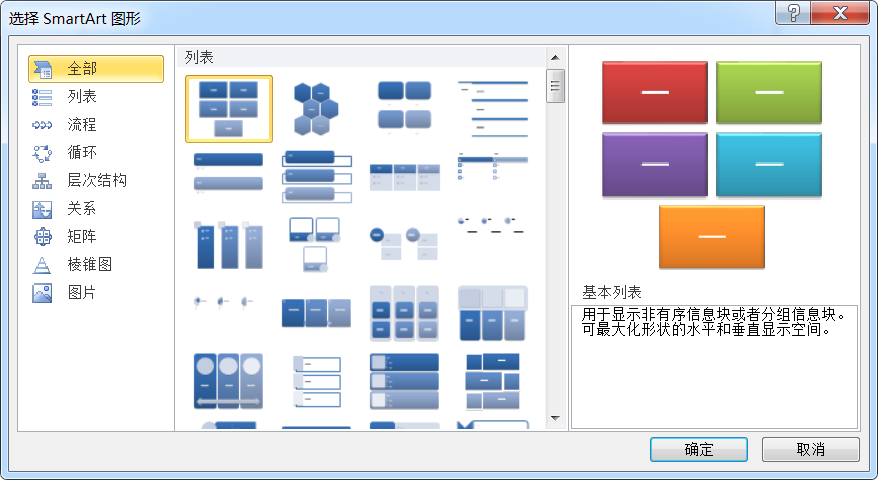This screenshot has width=878, height=480.
Task: Pick the grouped columns grid list layout
Action: tap(404, 313)
